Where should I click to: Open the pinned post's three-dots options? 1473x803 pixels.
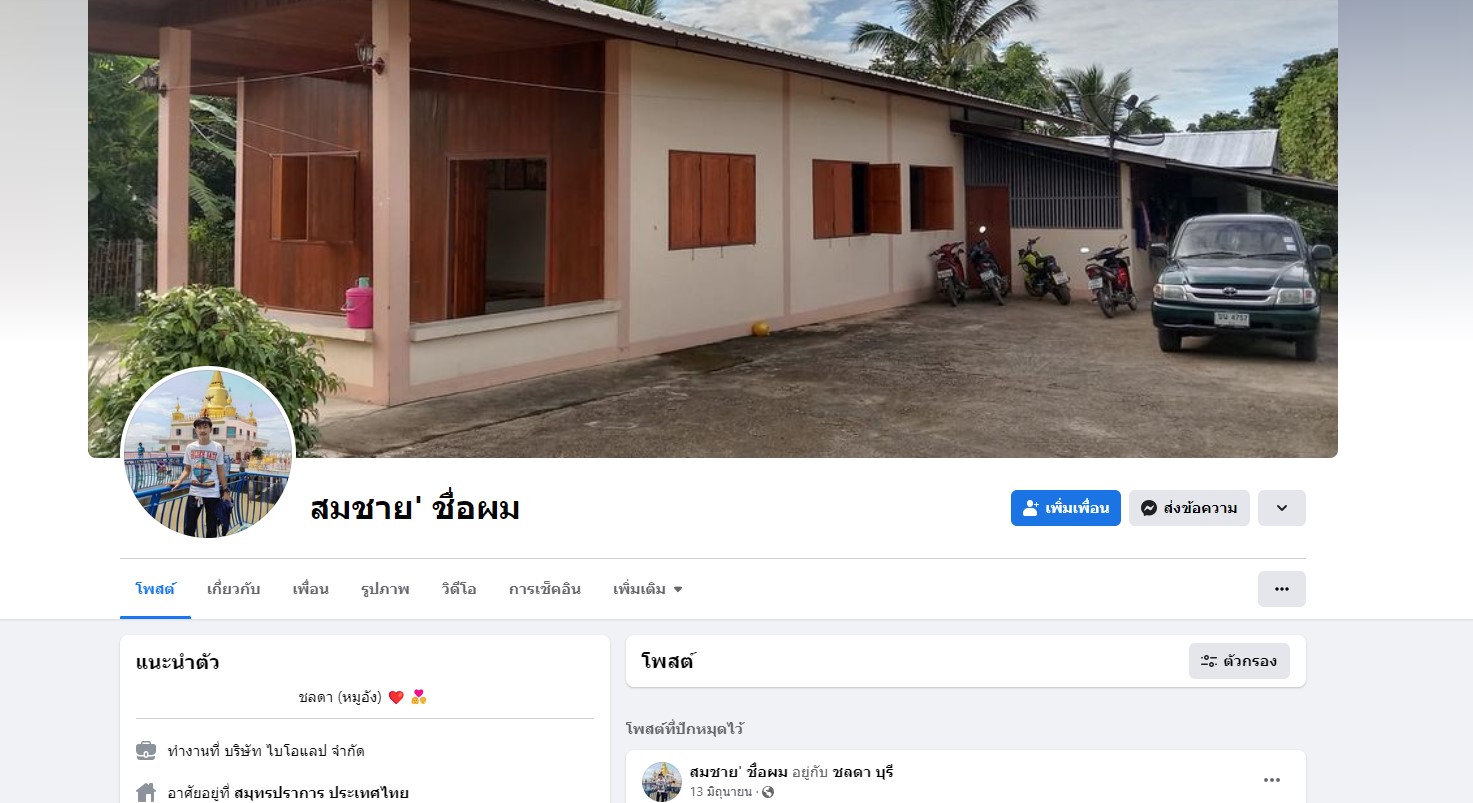(x=1271, y=780)
